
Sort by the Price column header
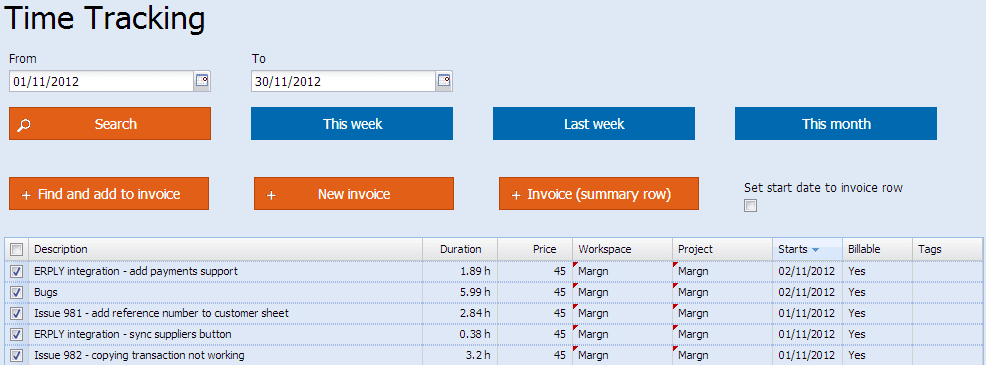(x=535, y=250)
